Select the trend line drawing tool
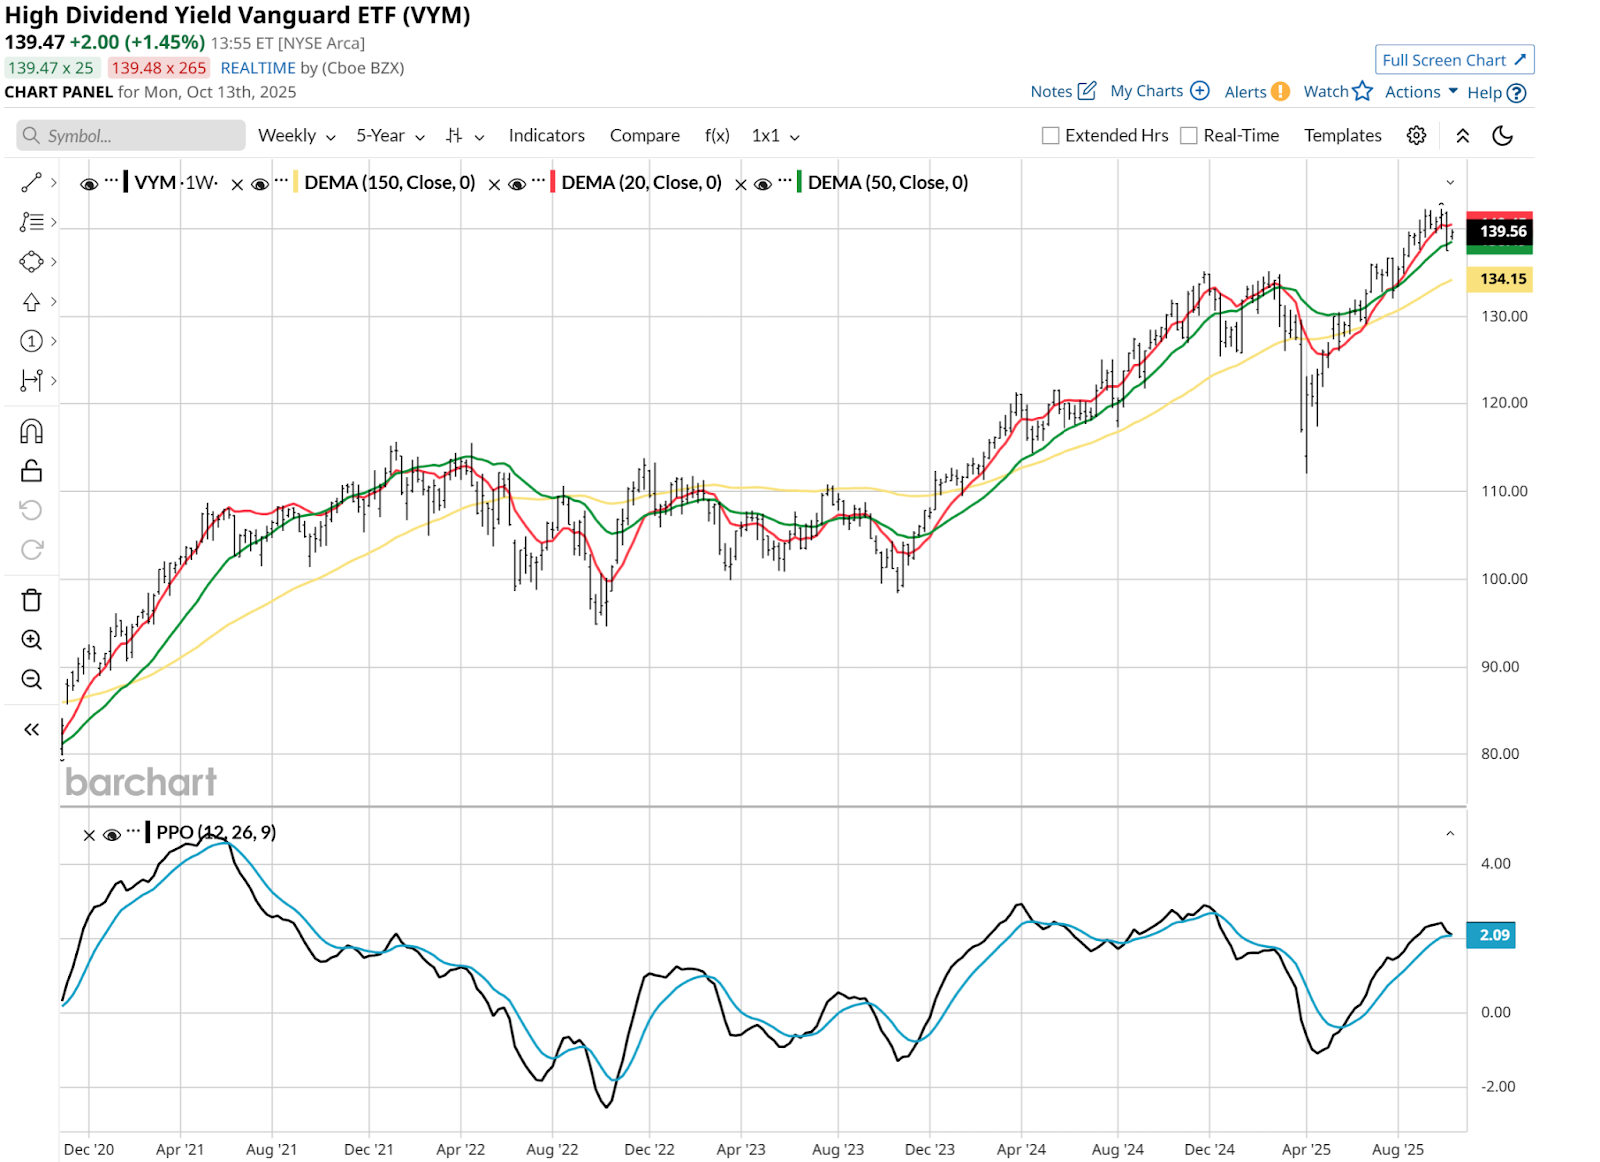1600x1162 pixels. click(31, 182)
